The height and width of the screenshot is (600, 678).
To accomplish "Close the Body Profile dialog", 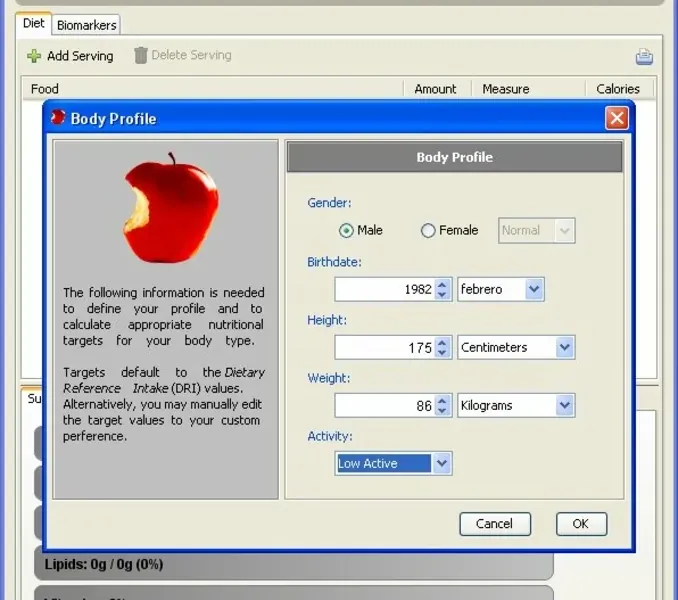I will click(617, 118).
